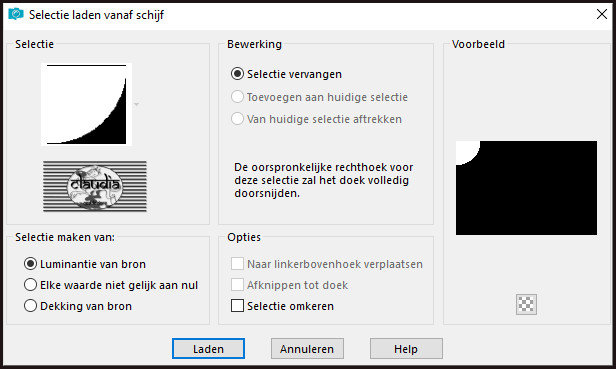The height and width of the screenshot is (369, 616).
Task: Click the claudia watermark image
Action: [x=95, y=186]
